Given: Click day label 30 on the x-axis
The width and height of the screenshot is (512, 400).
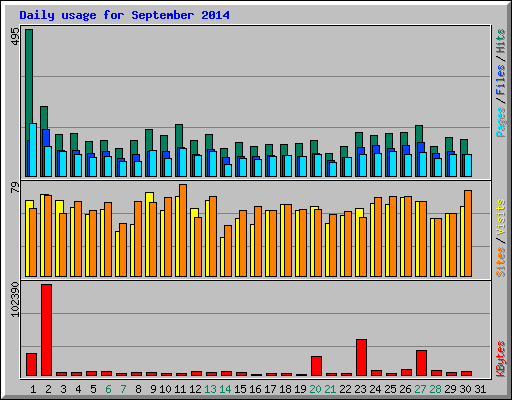Looking at the screenshot, I should 465,389.
